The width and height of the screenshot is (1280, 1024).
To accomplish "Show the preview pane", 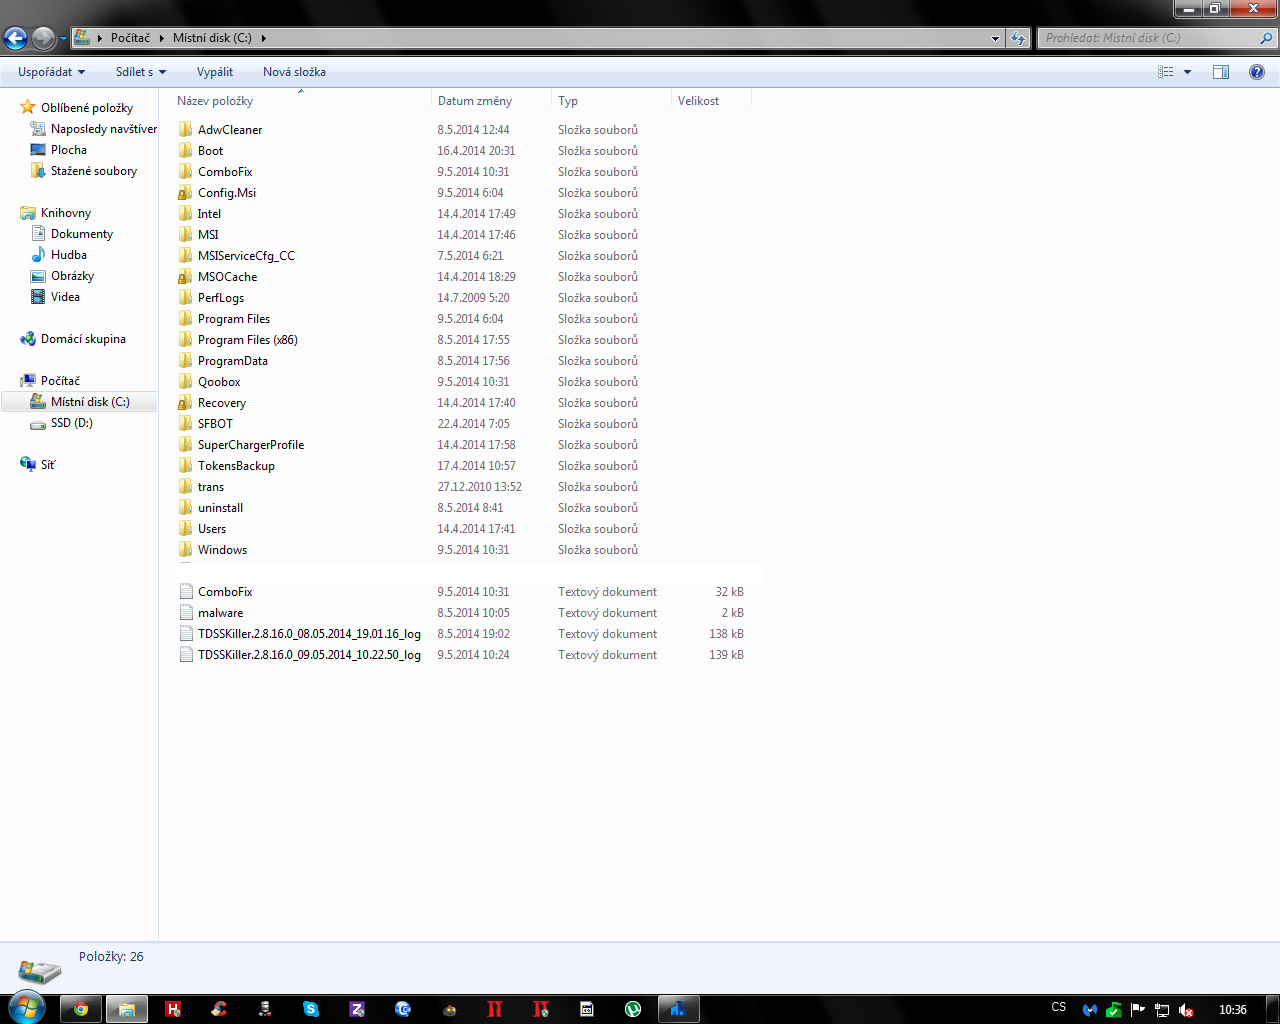I will click(1221, 72).
